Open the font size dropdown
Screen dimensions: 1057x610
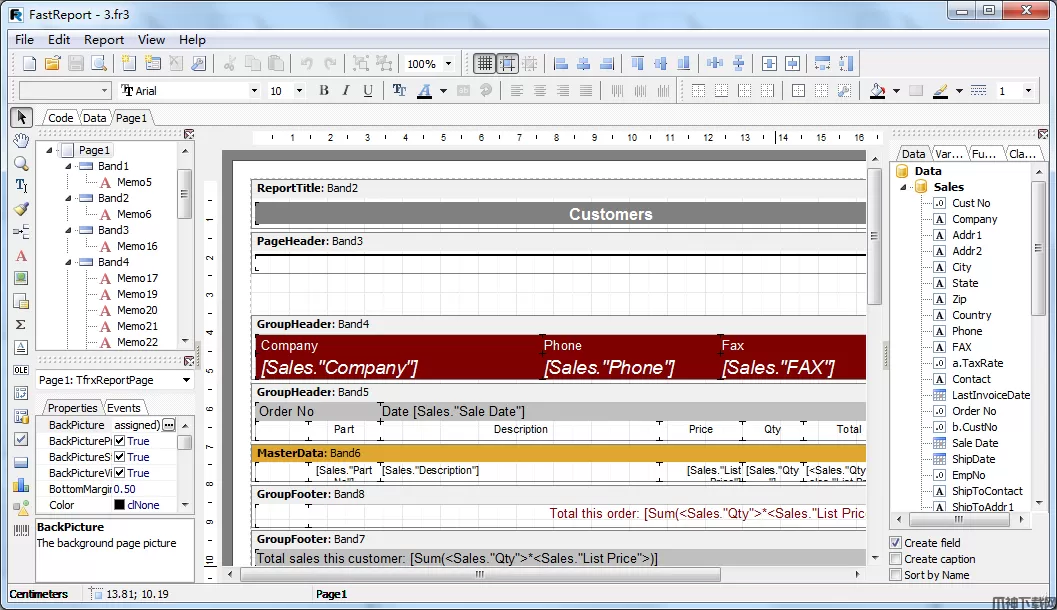coord(301,91)
